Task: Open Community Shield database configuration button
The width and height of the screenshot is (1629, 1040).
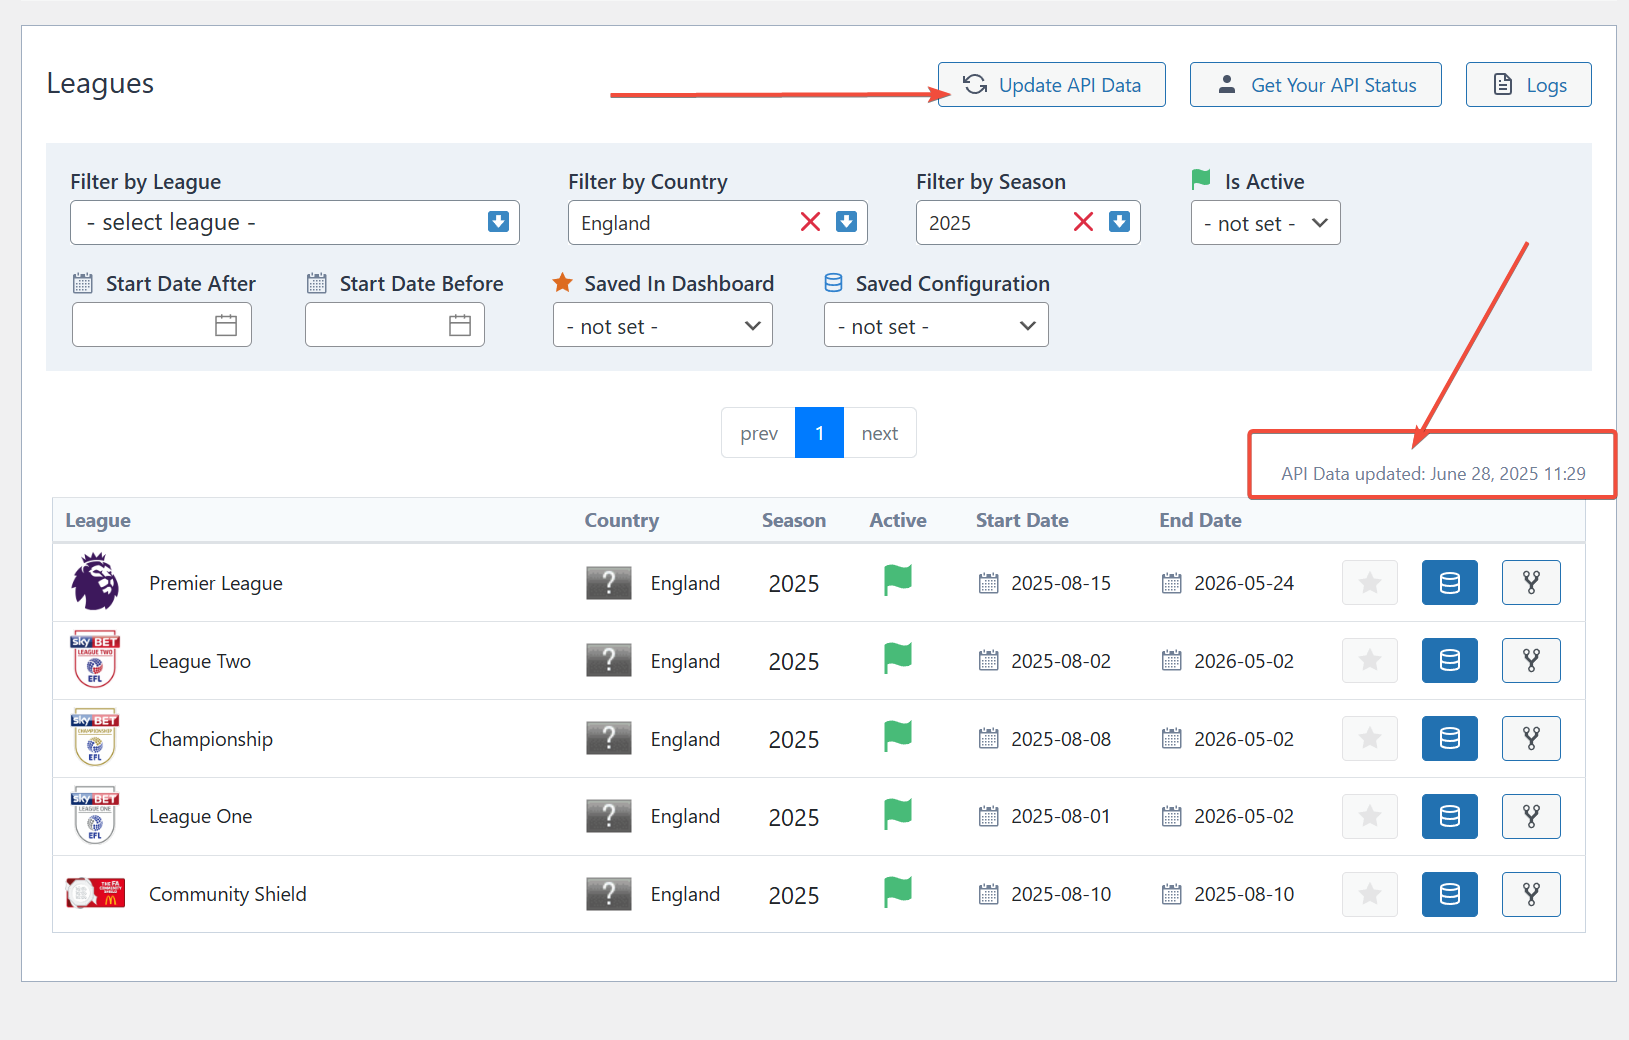Action: 1450,894
